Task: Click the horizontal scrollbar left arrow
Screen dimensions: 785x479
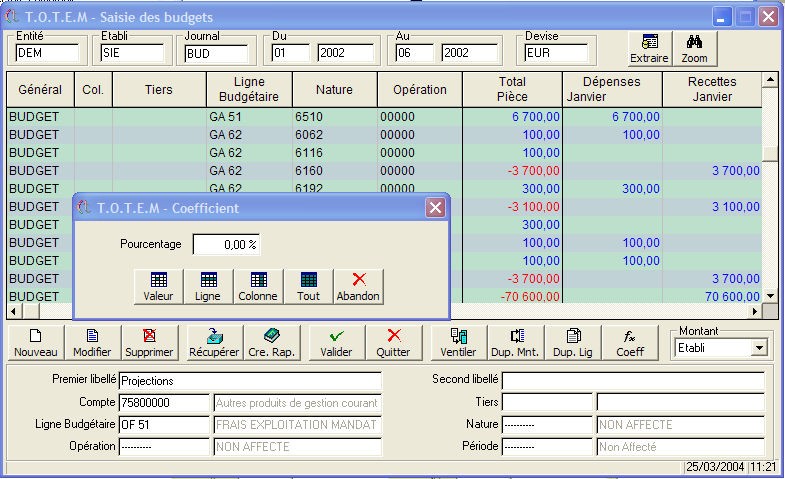Action: (14, 311)
